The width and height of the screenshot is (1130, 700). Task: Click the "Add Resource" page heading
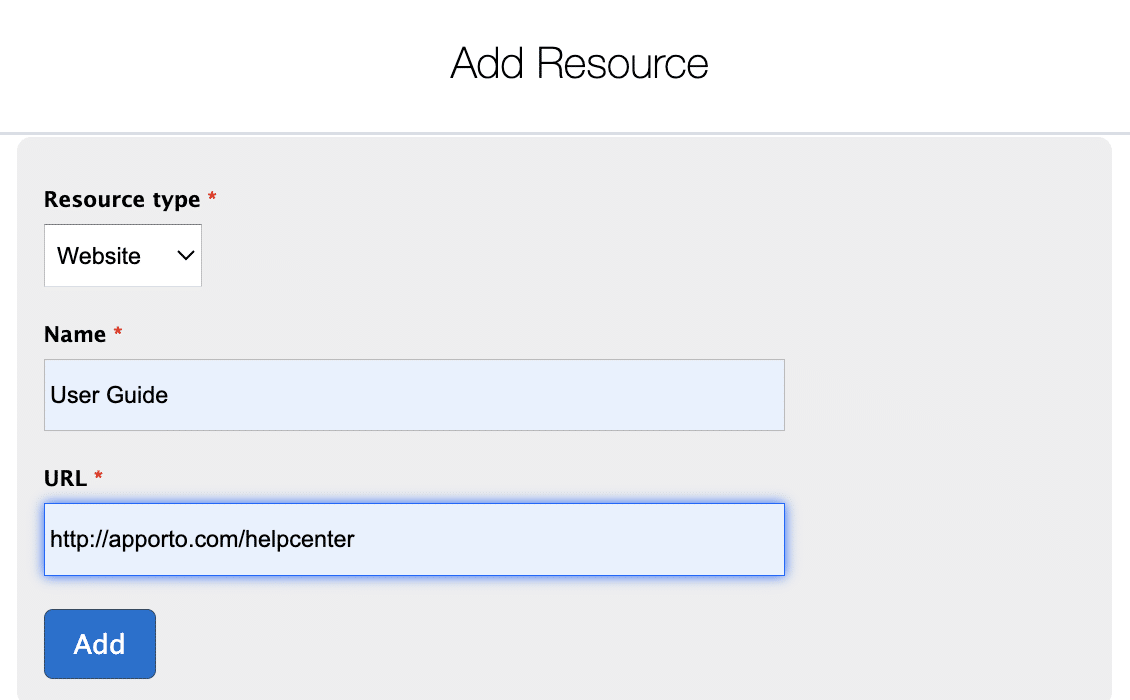tap(579, 64)
